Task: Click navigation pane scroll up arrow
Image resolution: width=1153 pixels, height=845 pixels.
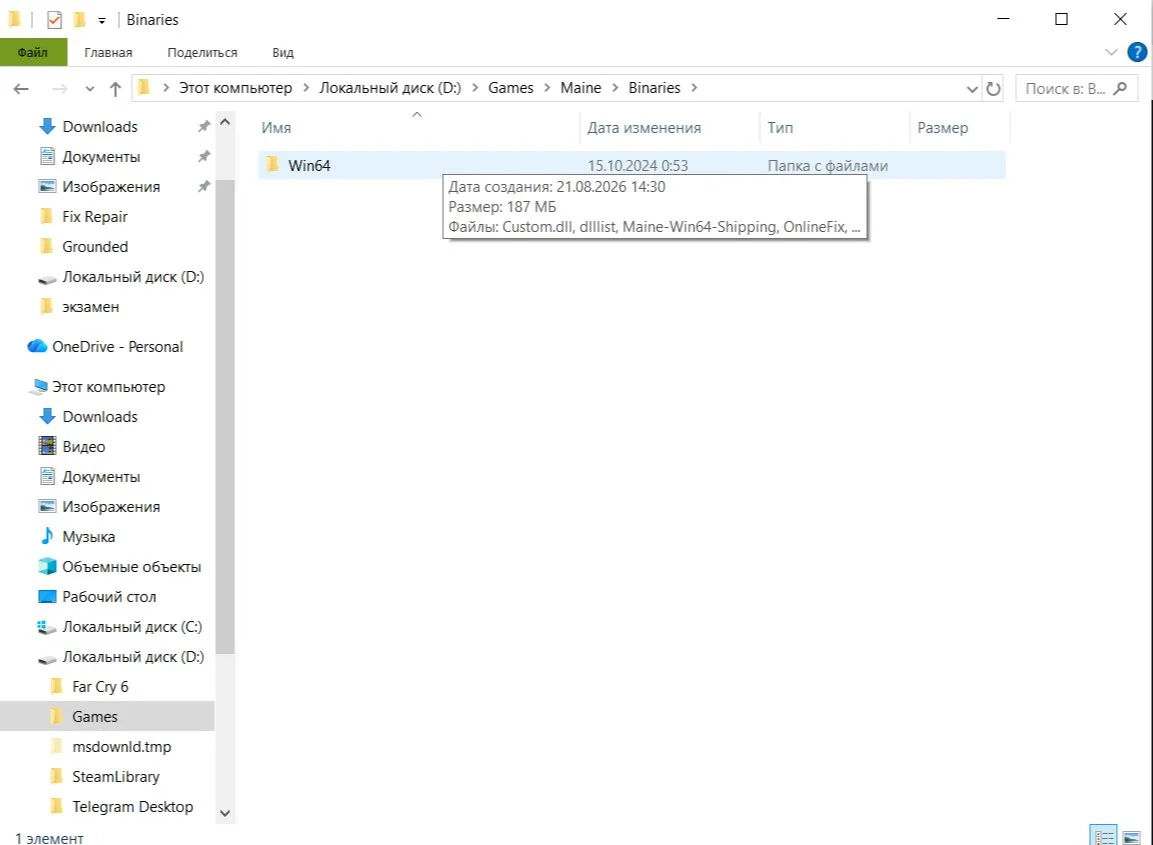Action: (x=225, y=122)
